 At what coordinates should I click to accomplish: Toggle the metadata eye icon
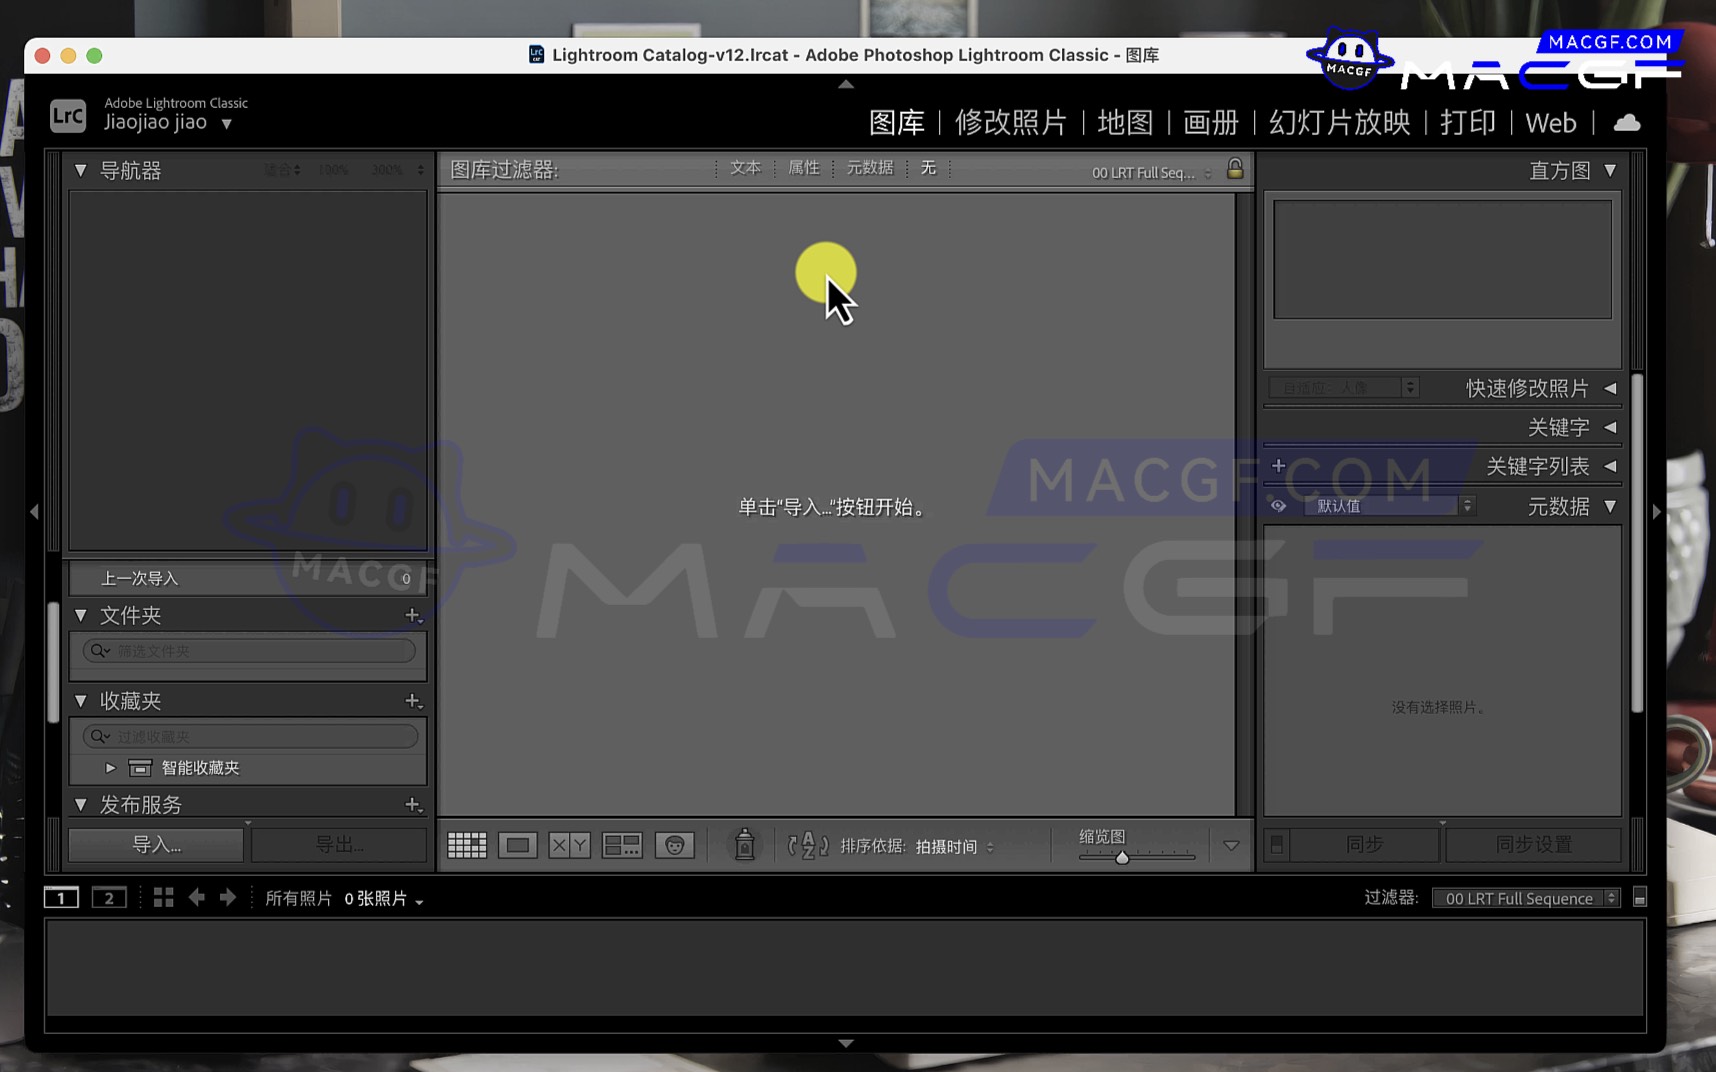pos(1278,506)
